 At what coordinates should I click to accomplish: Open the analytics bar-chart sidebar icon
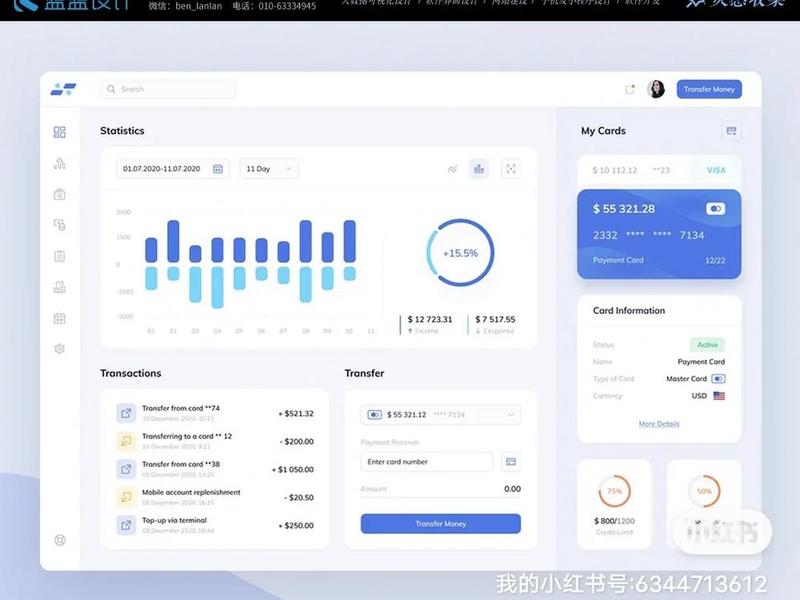coord(60,163)
